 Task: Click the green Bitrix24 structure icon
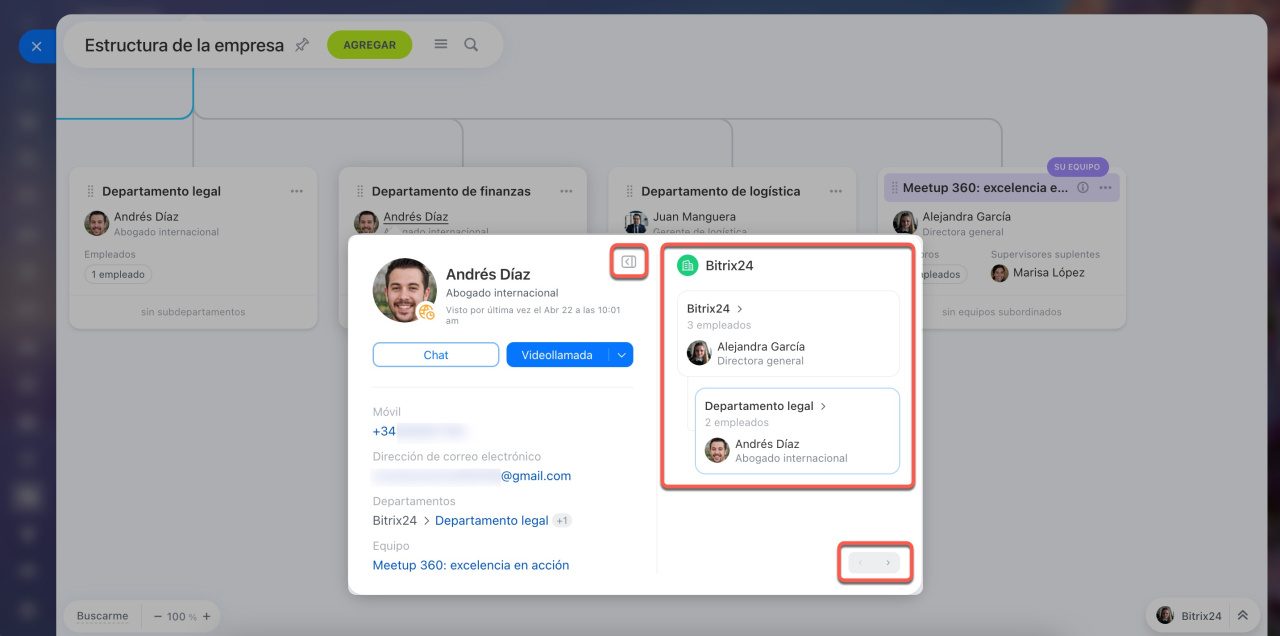coord(687,265)
